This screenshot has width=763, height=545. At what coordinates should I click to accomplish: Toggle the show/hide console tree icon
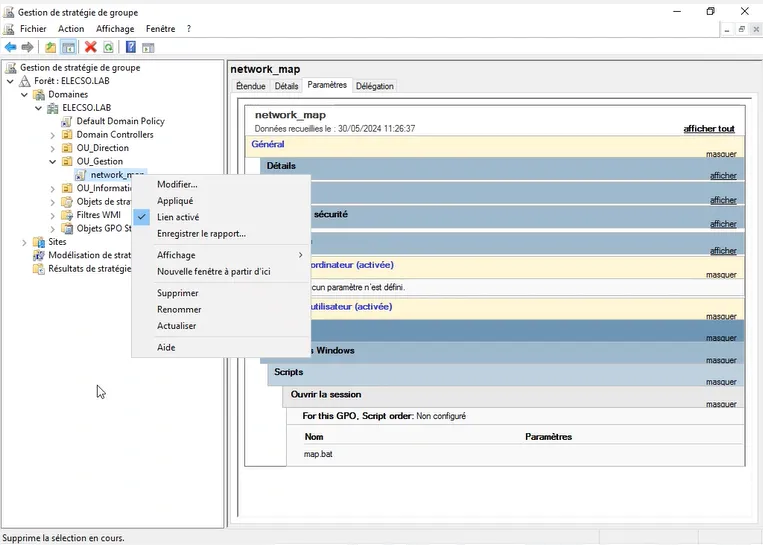(68, 47)
